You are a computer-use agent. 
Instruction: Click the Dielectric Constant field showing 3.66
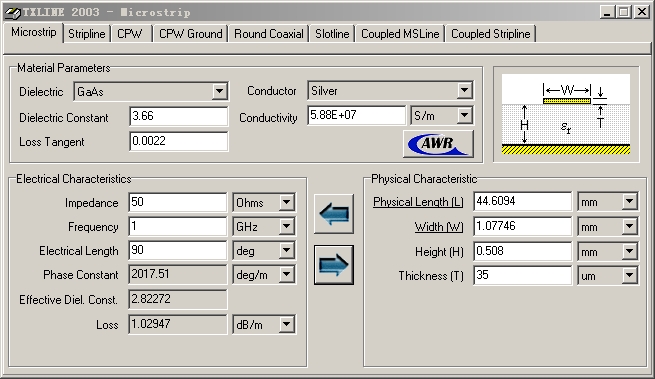click(x=178, y=116)
